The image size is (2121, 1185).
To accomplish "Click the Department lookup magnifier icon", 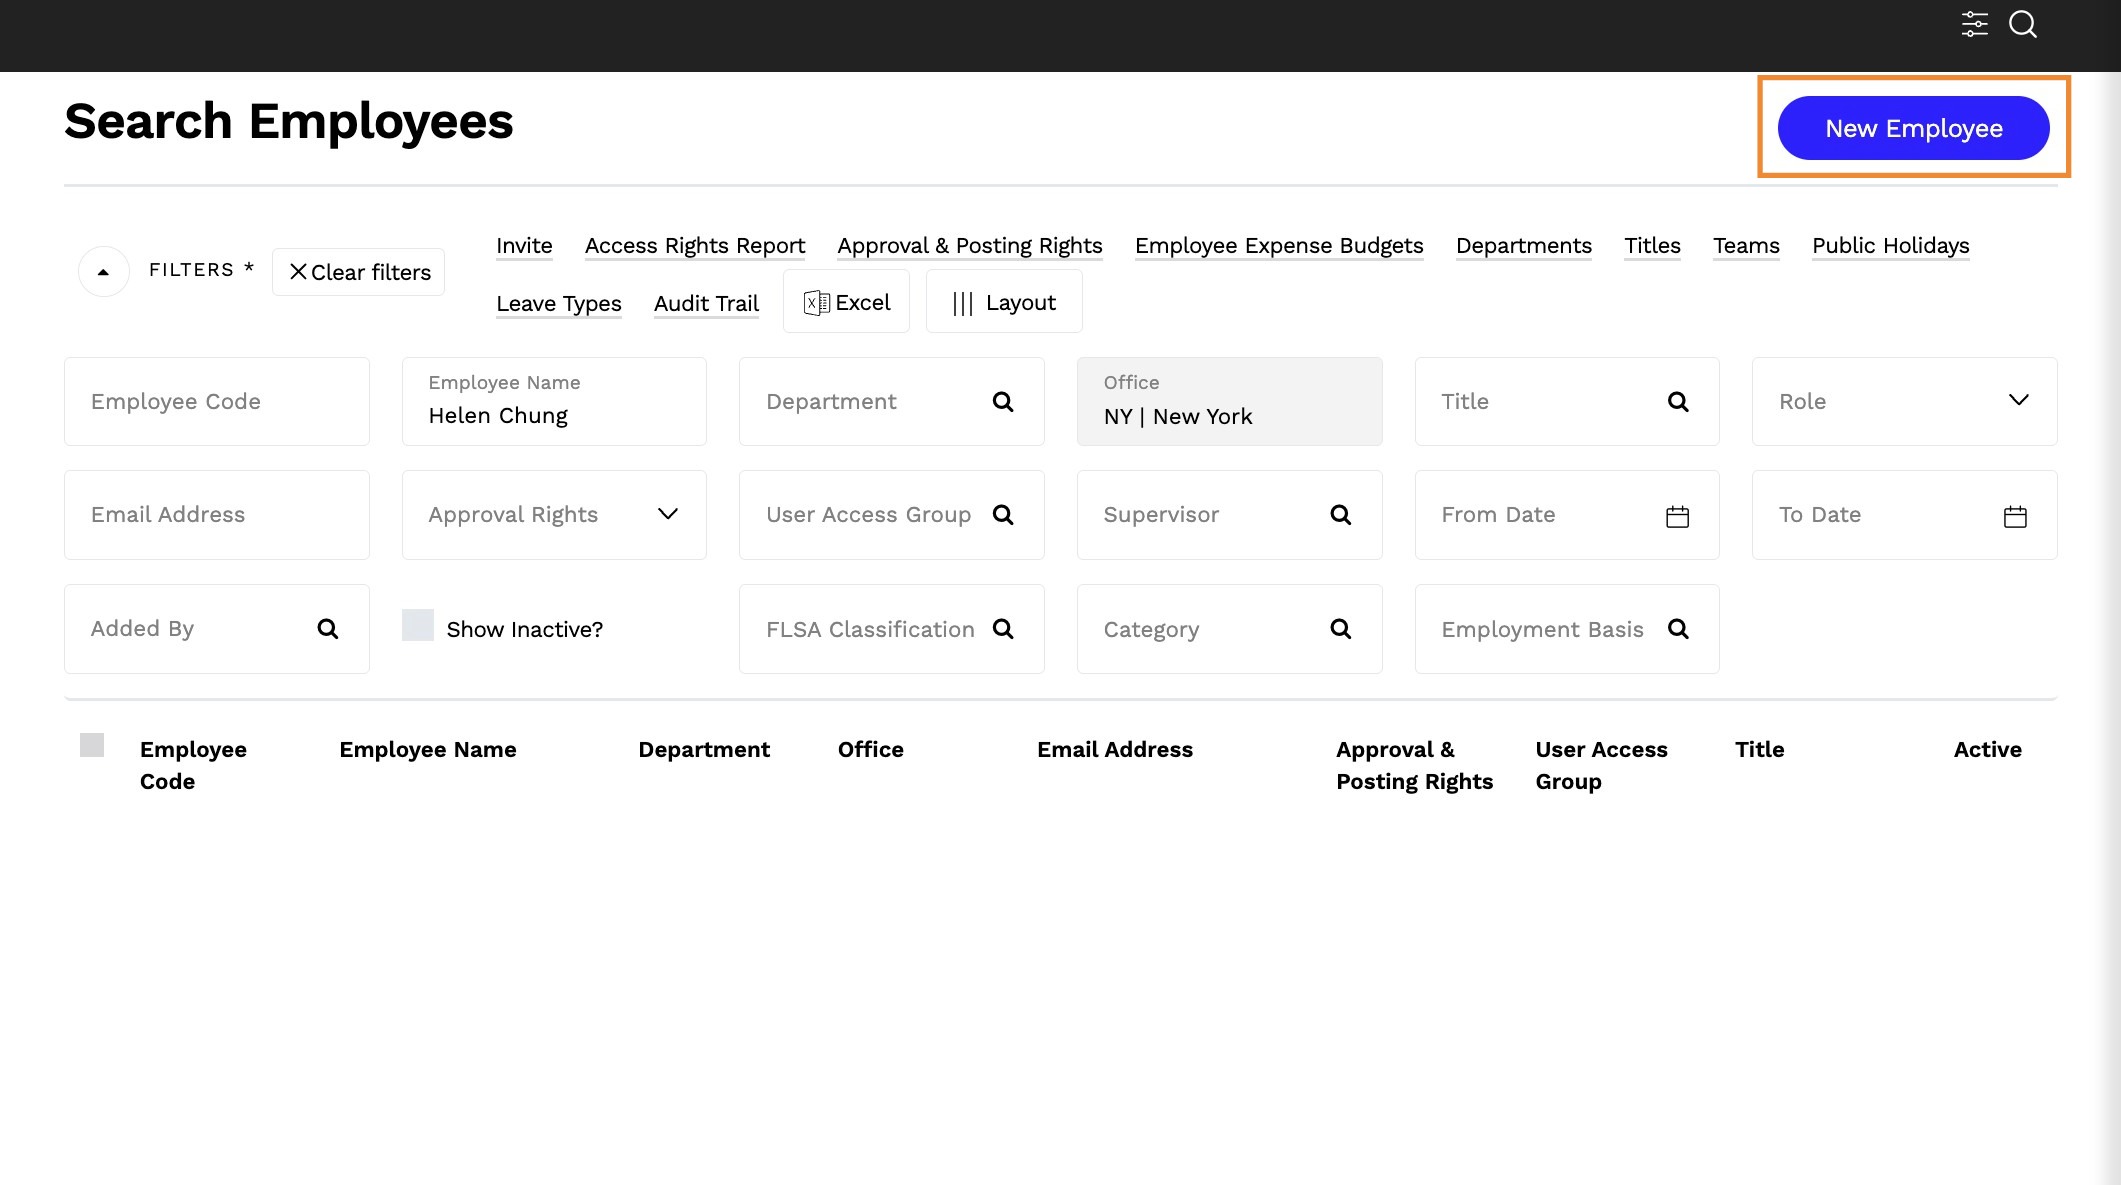I will 1003,402.
